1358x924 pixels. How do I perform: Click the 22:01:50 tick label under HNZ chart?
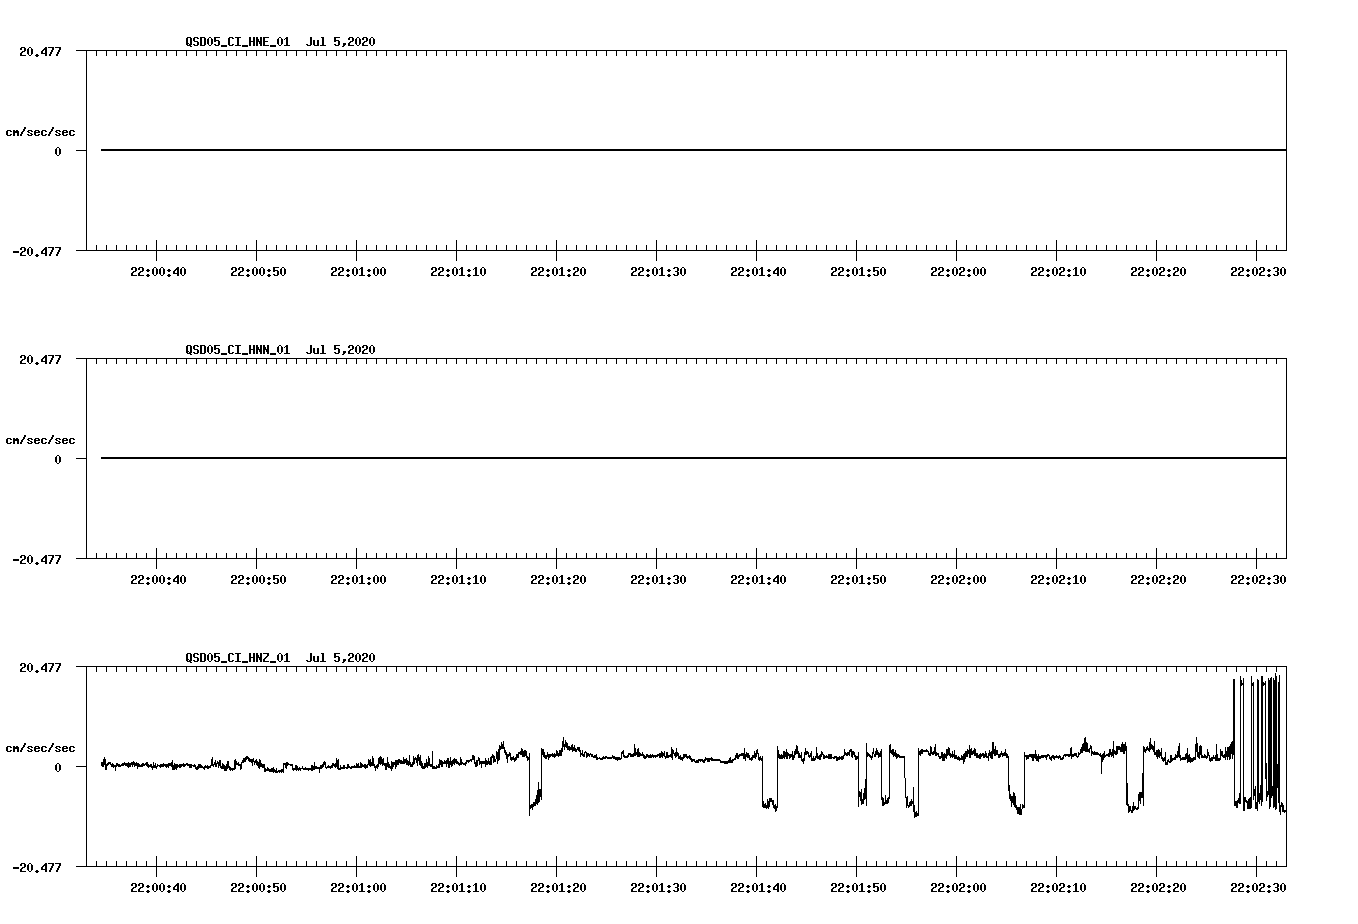point(858,887)
